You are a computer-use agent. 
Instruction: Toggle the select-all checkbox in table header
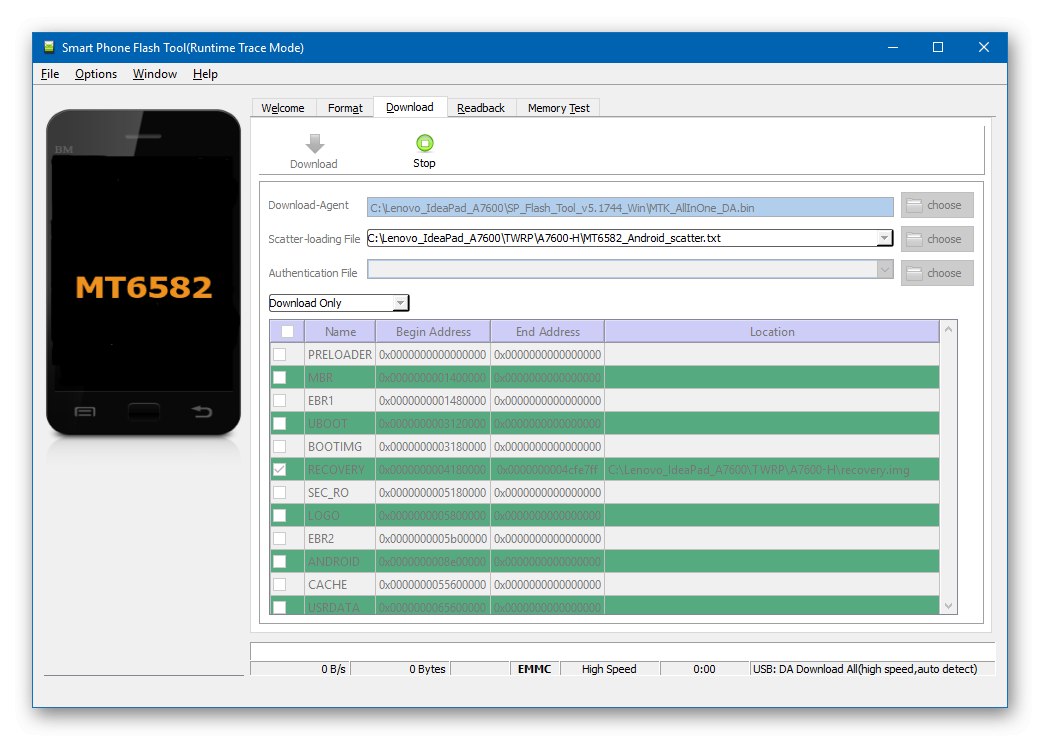pos(287,331)
